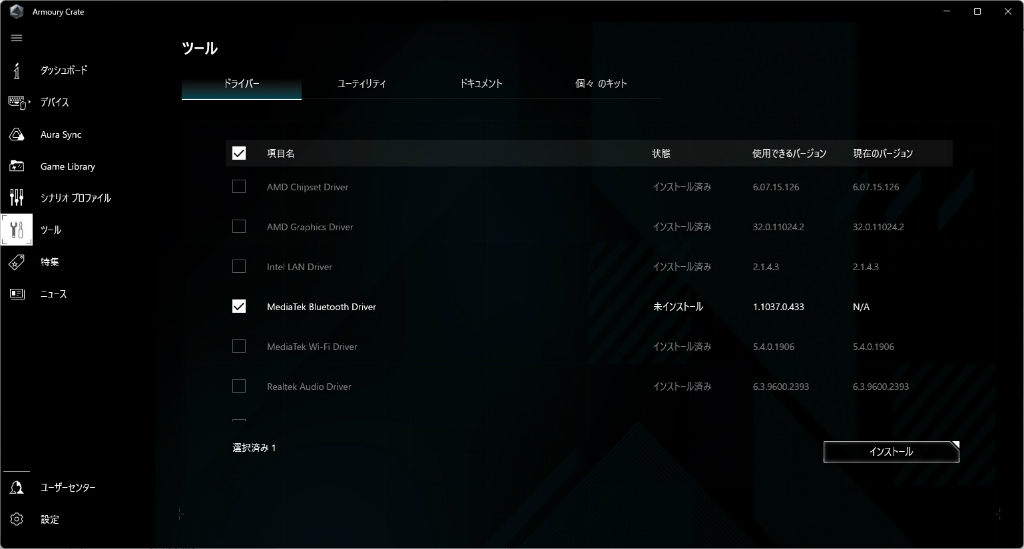Open ニュース in the sidebar
Screen dimensions: 1024x549
click(54, 294)
